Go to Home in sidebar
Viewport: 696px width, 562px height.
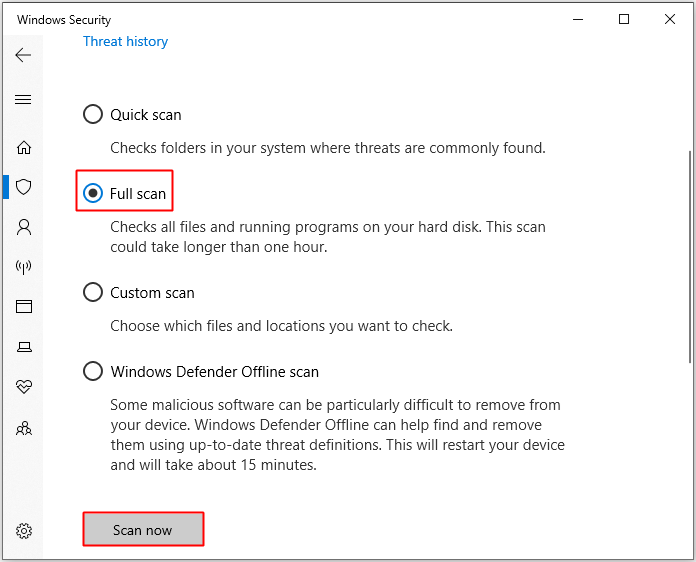tap(24, 147)
